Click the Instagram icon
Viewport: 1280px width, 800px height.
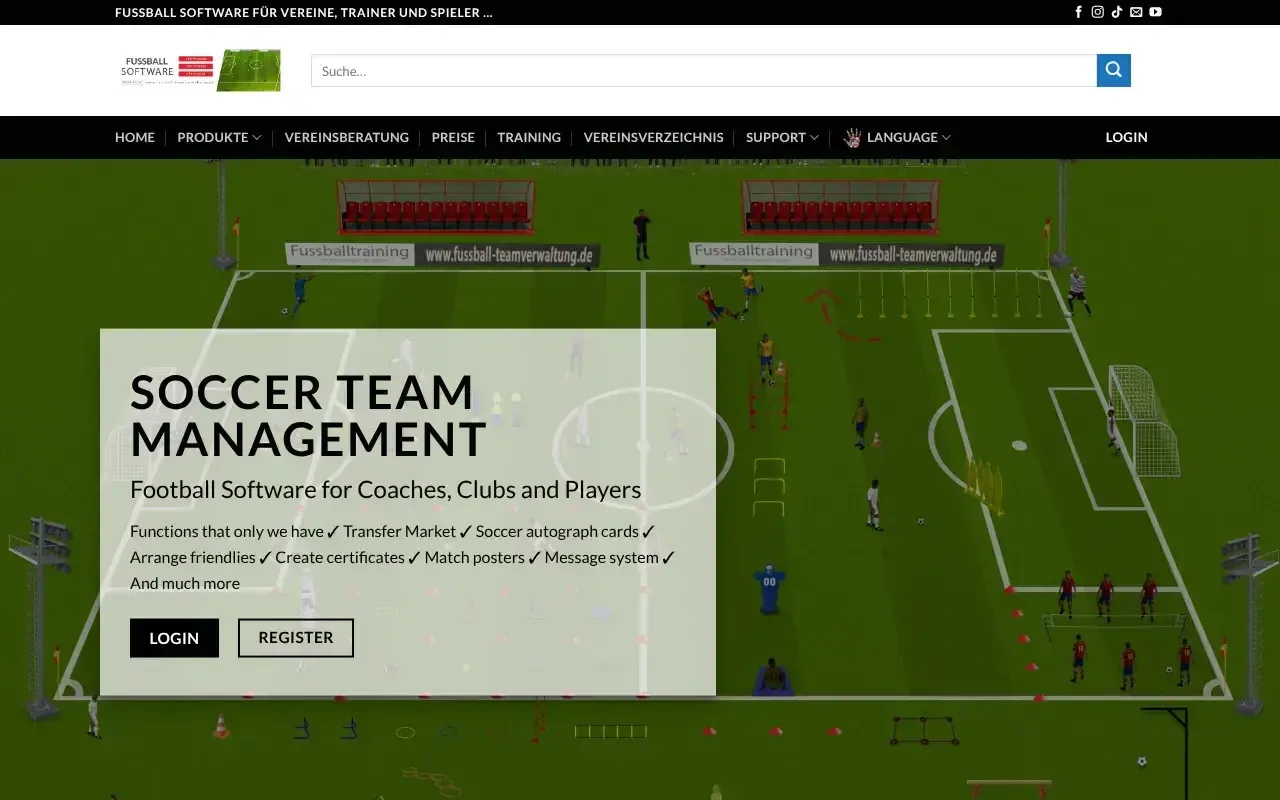(1097, 12)
